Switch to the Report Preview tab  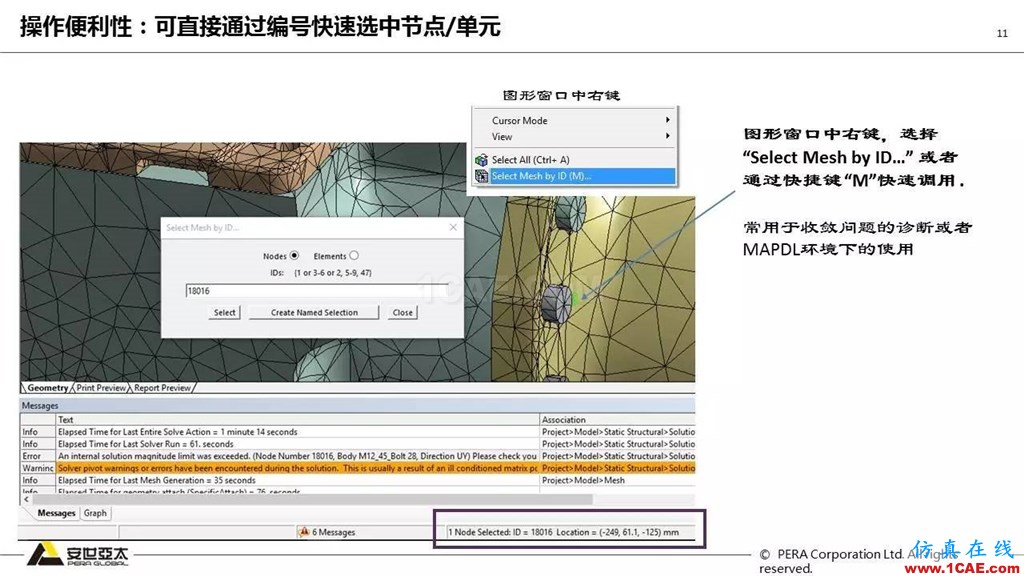click(x=163, y=387)
